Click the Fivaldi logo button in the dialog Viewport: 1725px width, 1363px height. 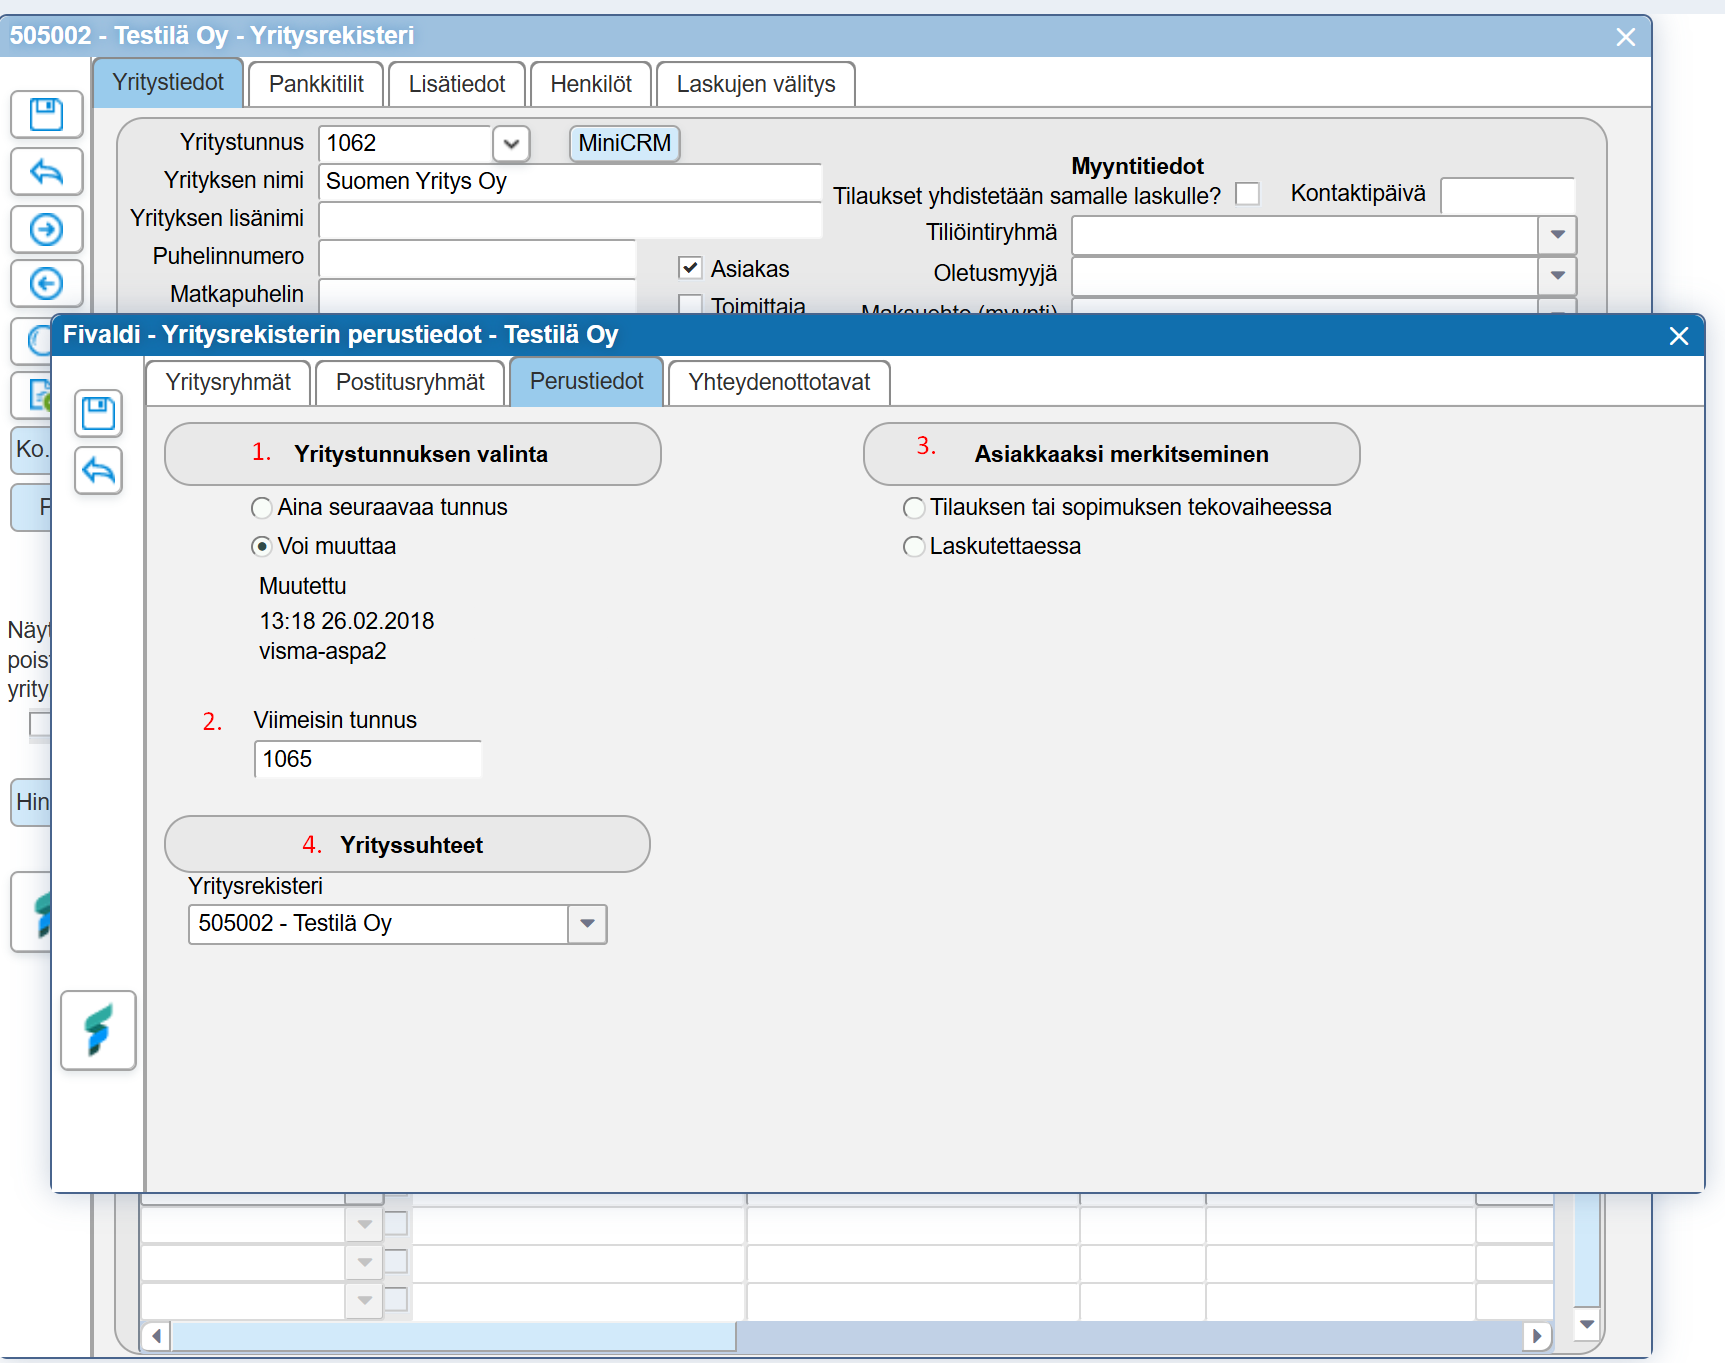coord(98,1030)
